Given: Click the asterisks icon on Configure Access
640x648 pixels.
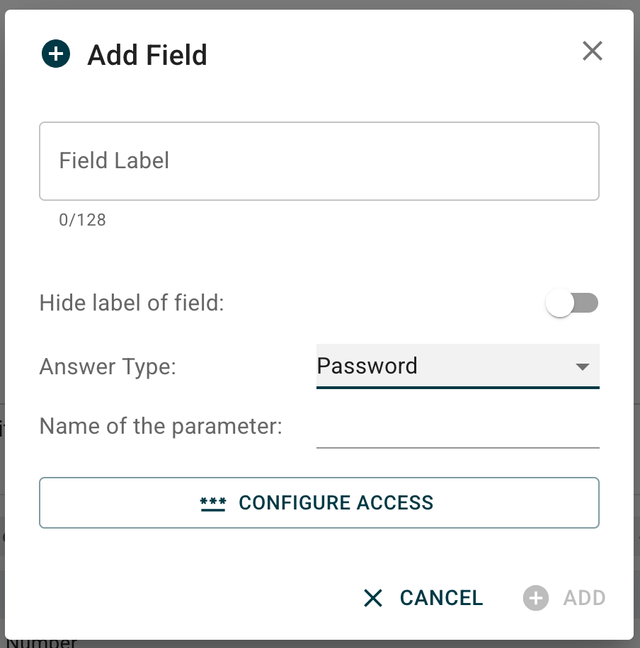Looking at the screenshot, I should [213, 503].
